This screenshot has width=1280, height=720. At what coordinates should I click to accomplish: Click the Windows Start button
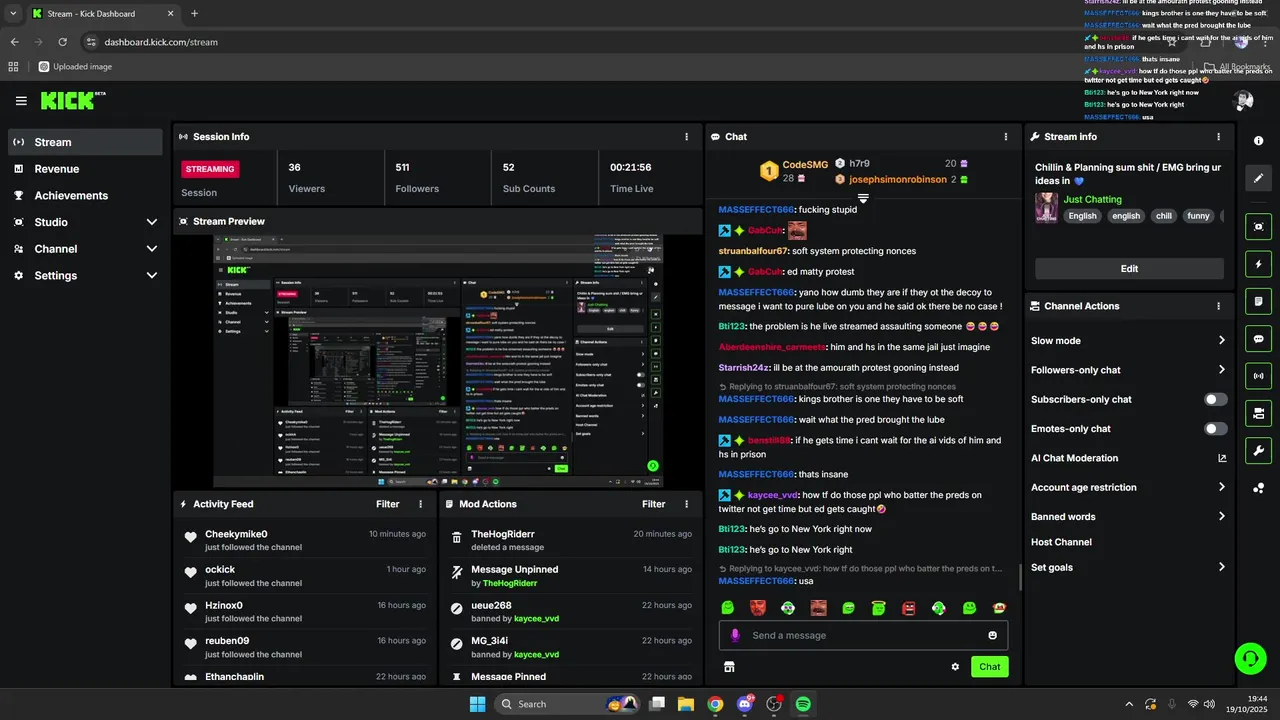[477, 704]
